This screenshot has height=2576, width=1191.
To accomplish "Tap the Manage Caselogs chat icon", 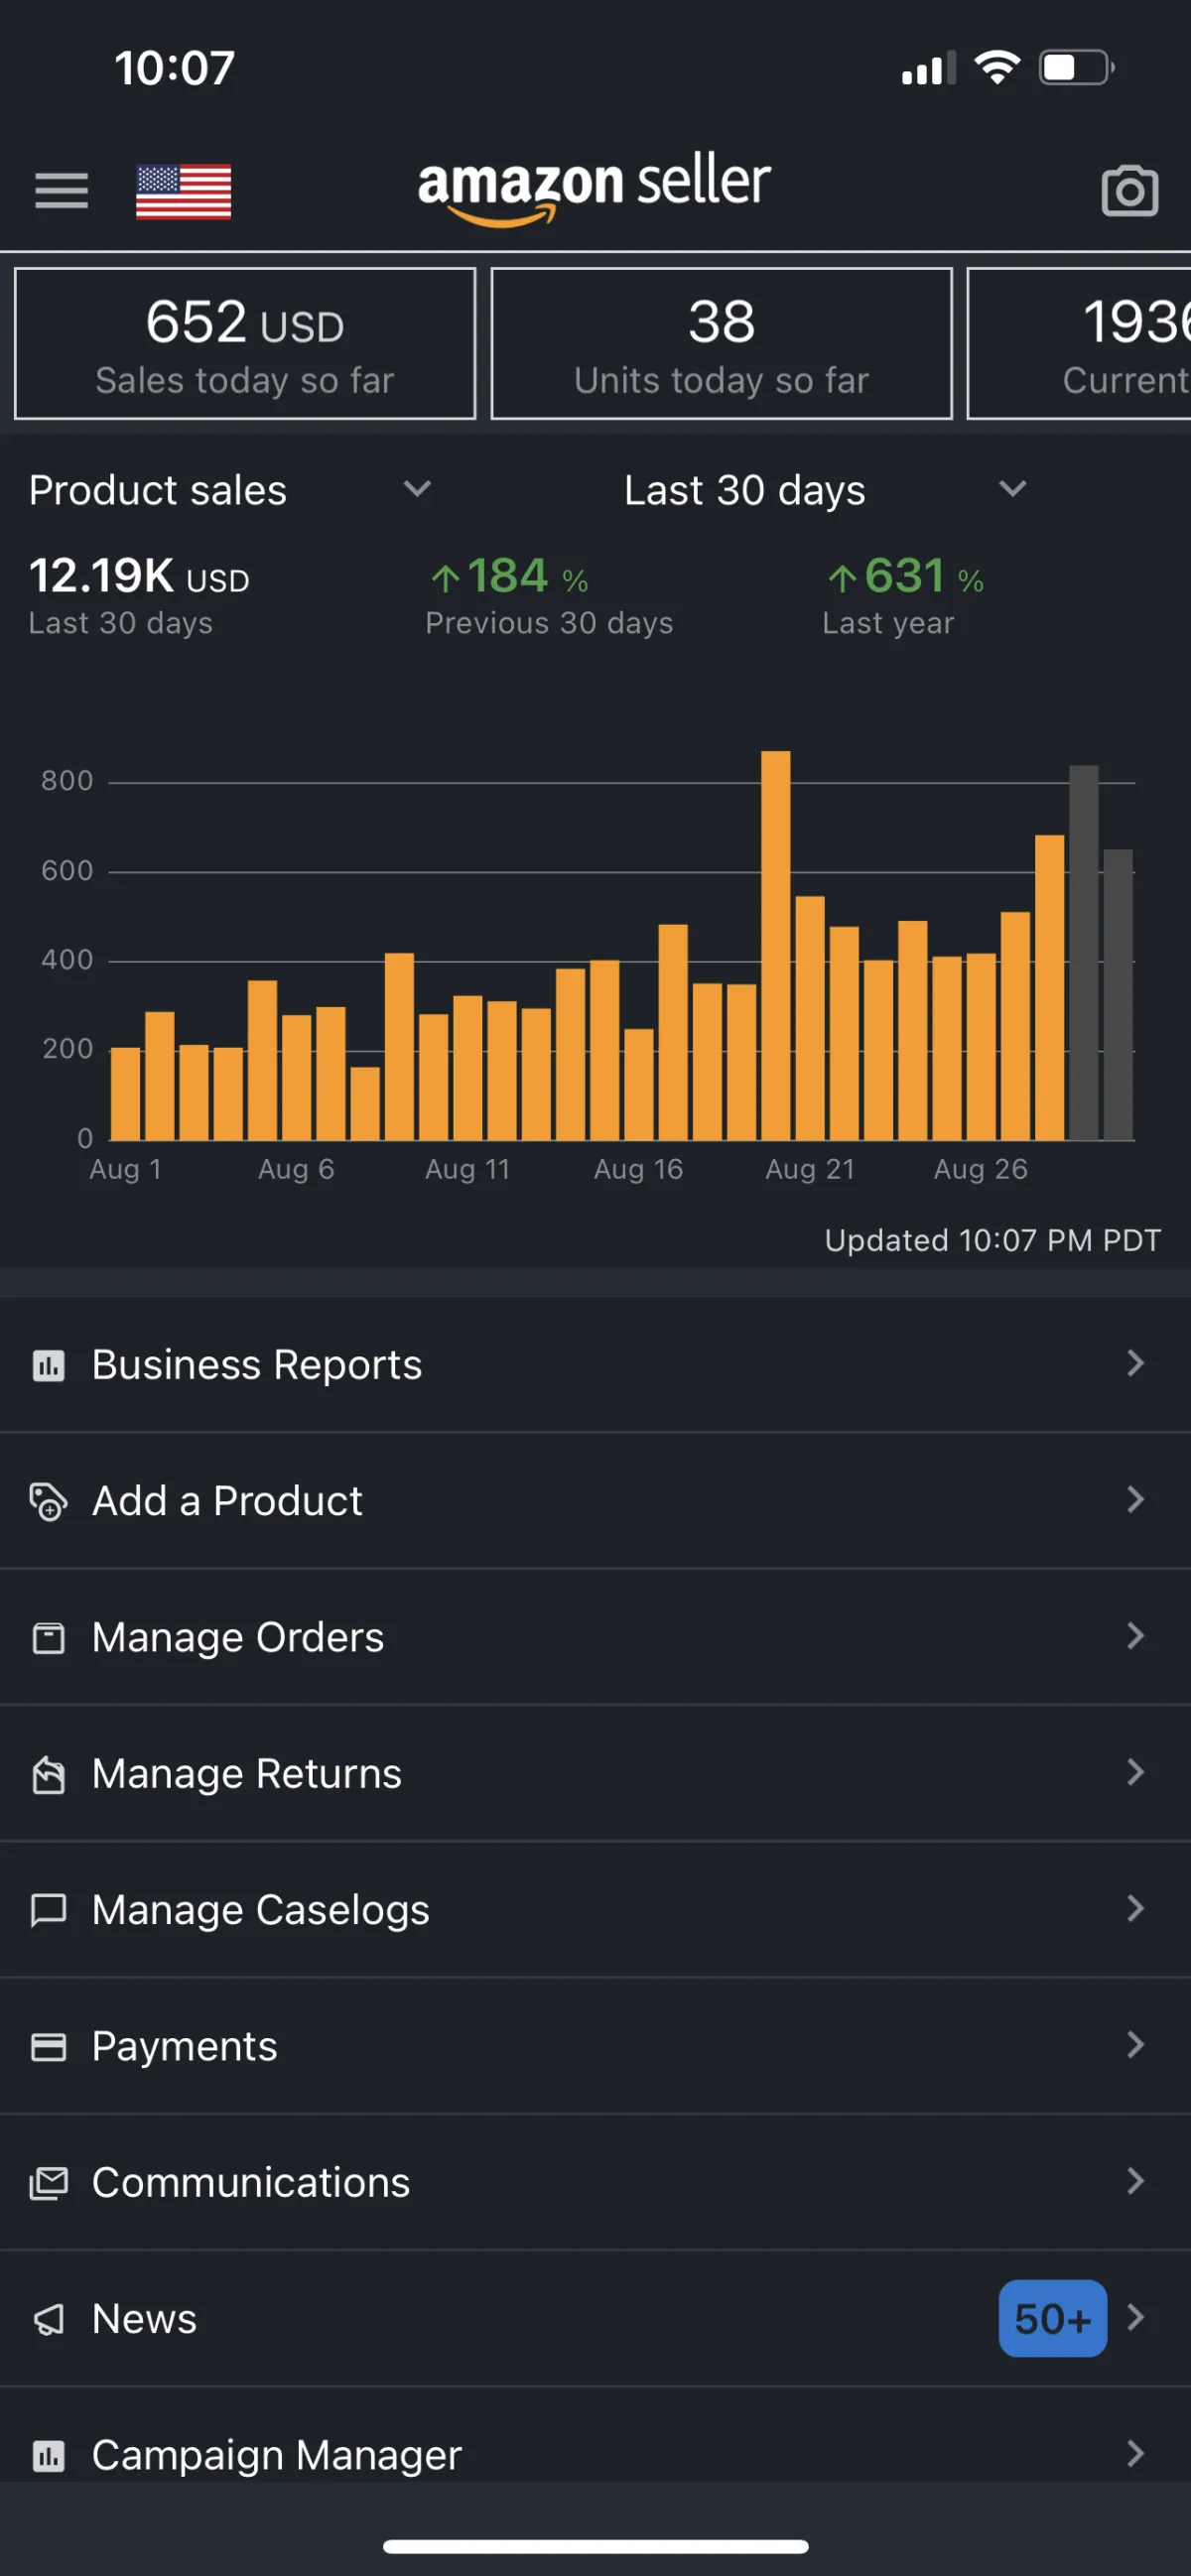I will tap(48, 1910).
